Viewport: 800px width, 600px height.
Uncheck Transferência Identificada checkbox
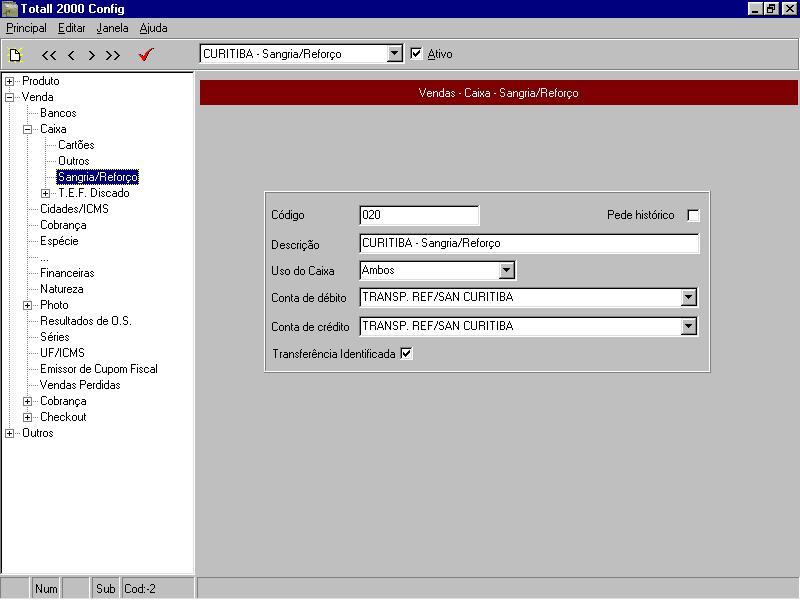[x=406, y=353]
